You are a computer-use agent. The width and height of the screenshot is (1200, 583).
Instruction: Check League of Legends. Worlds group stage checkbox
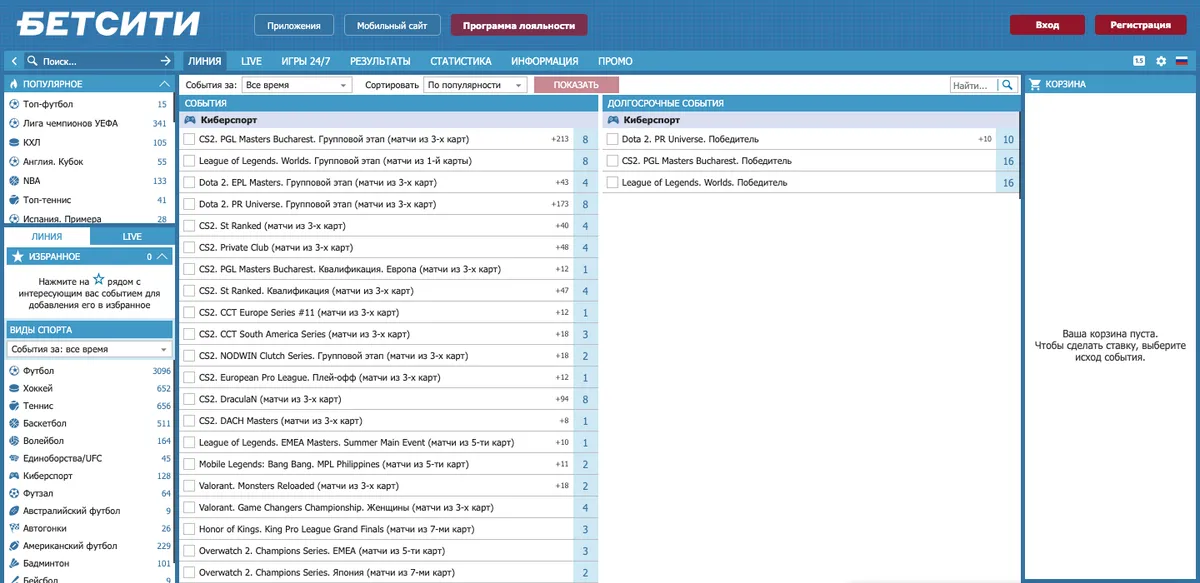(x=189, y=161)
